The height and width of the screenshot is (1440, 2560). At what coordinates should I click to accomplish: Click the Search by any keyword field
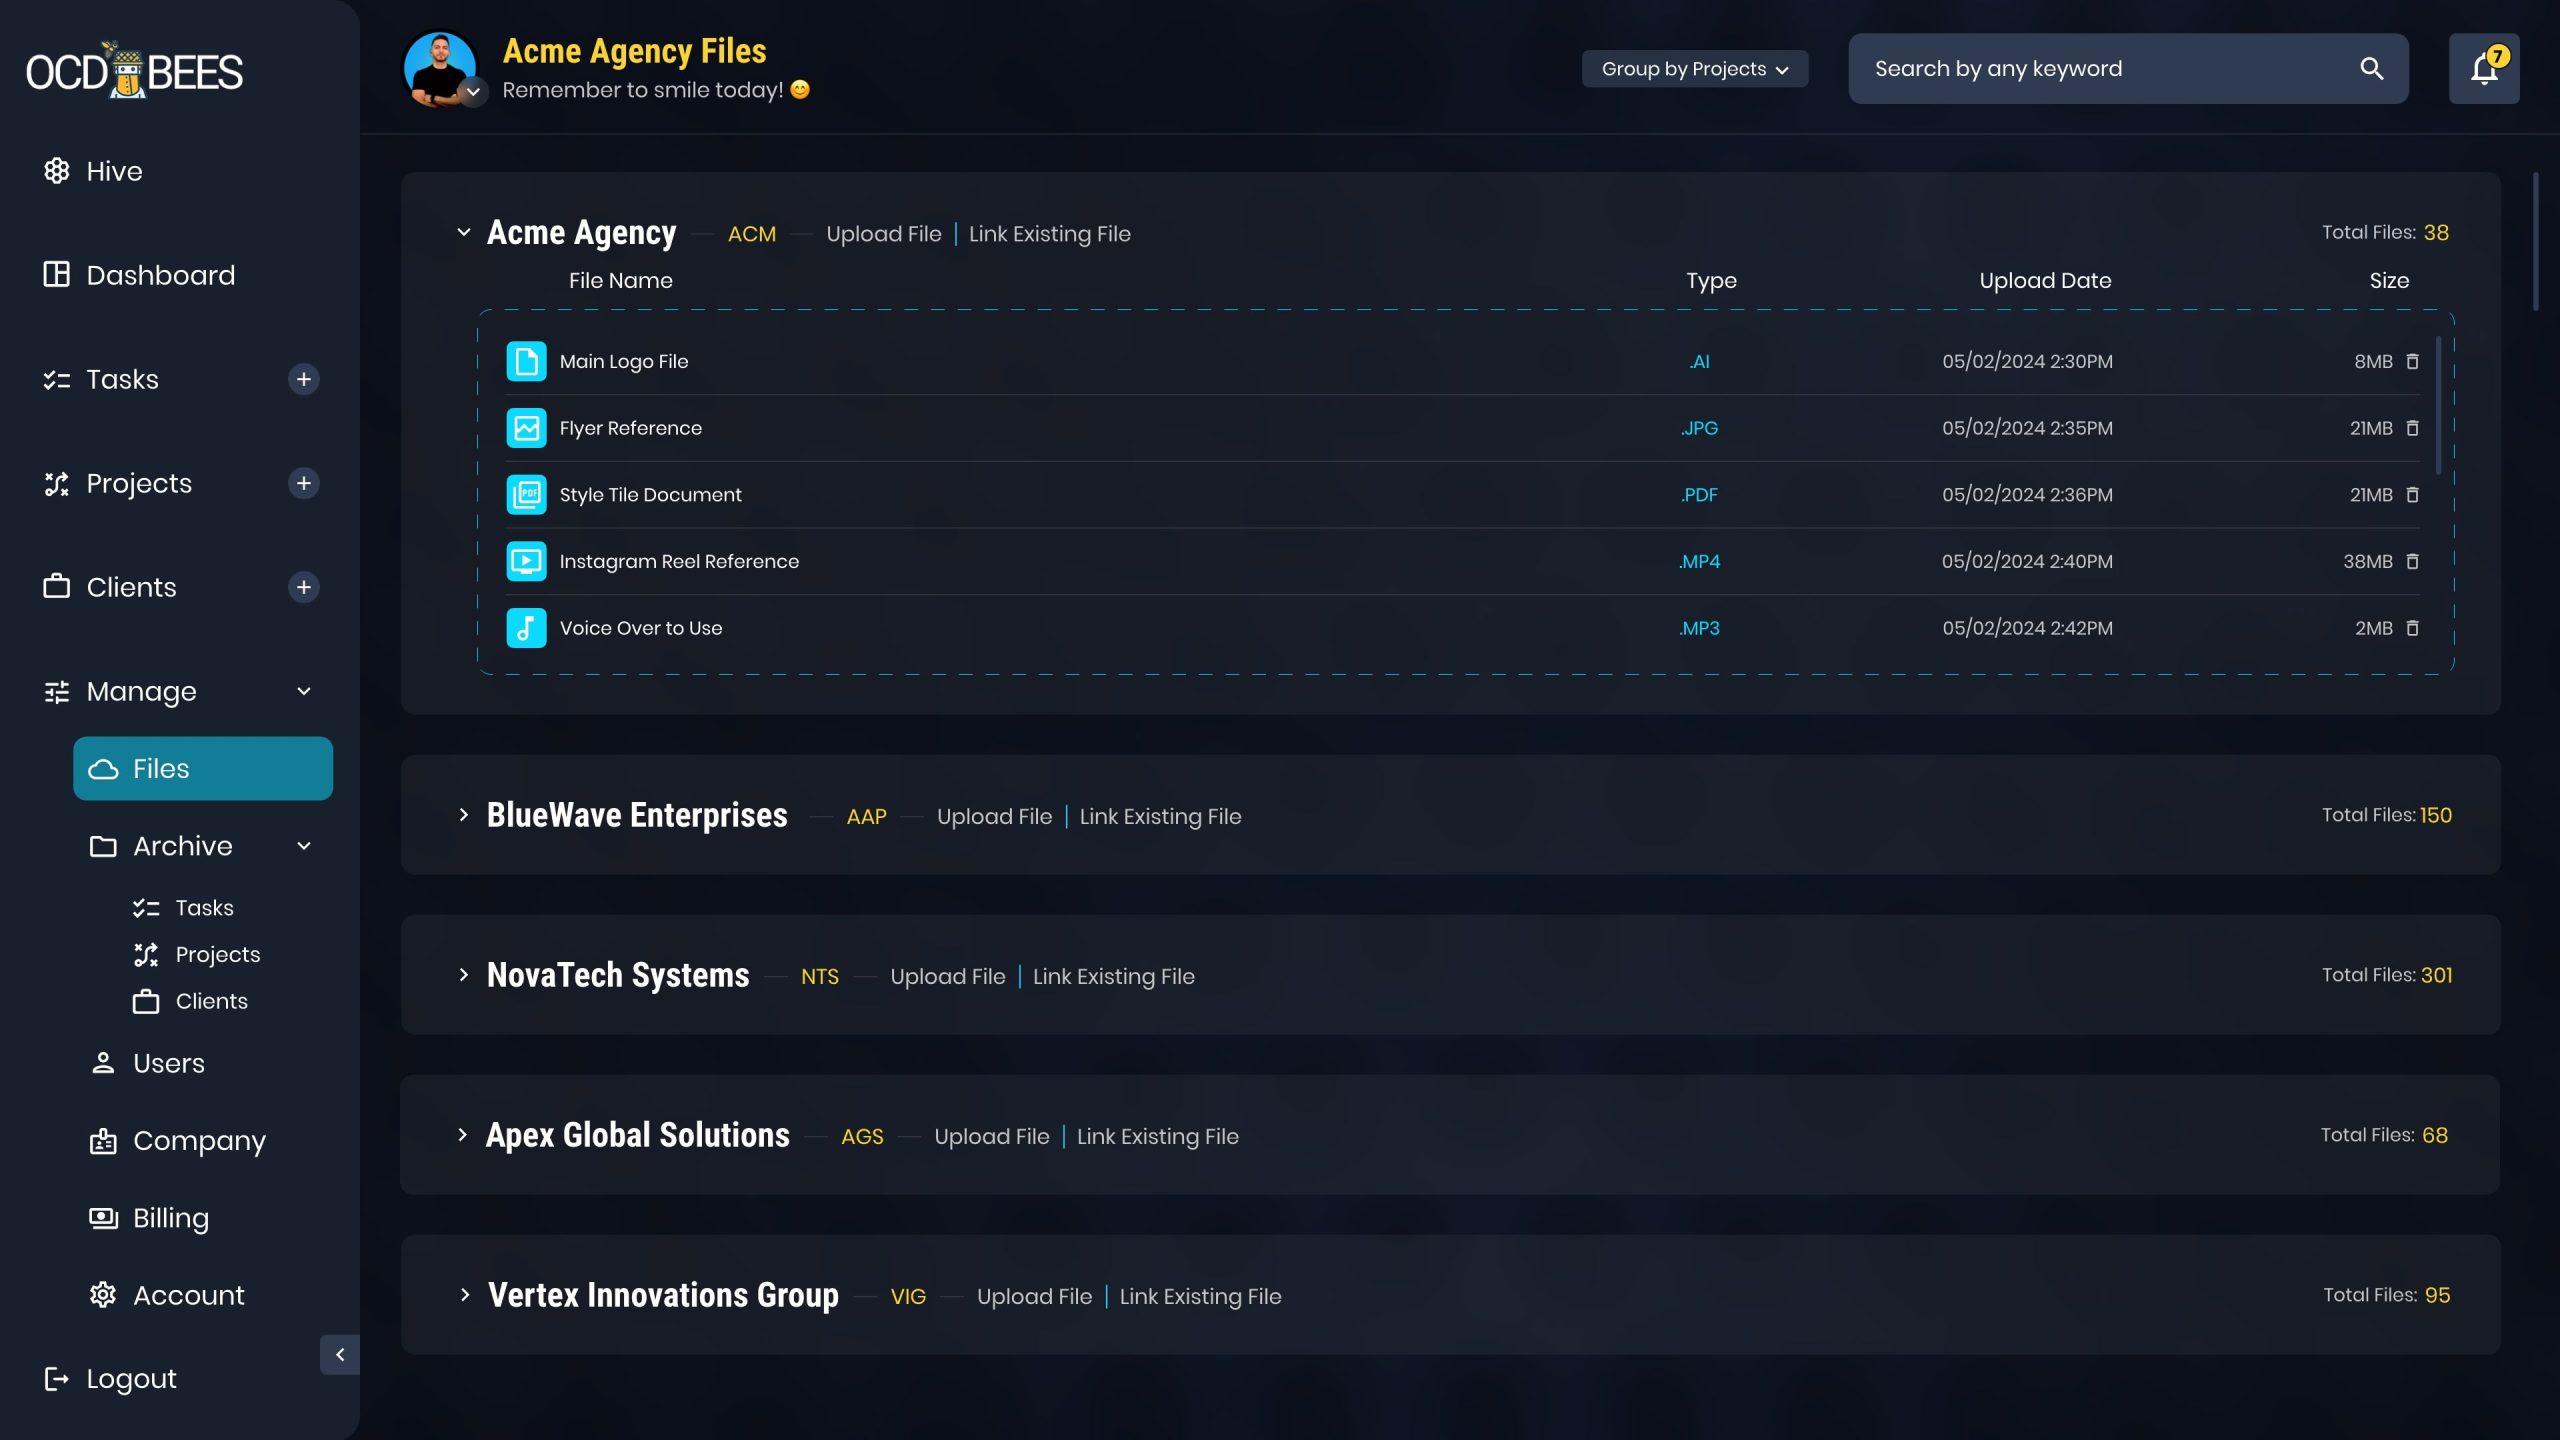click(2100, 69)
